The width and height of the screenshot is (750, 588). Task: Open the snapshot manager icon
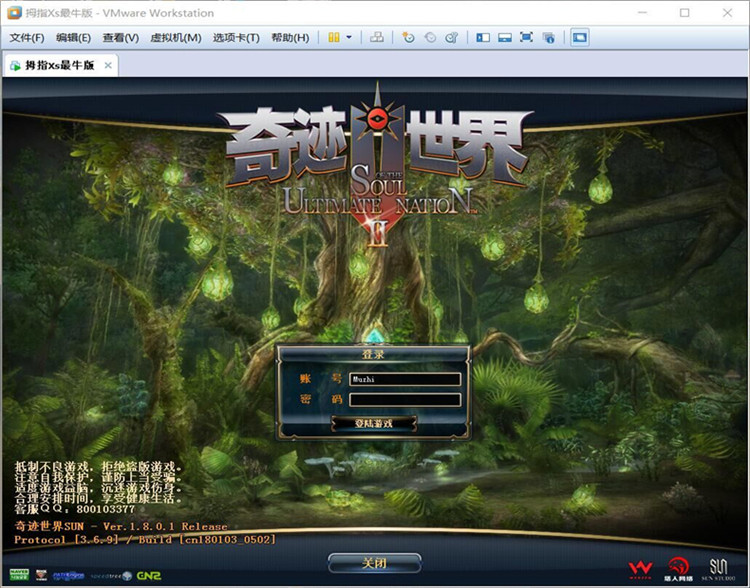coord(452,37)
